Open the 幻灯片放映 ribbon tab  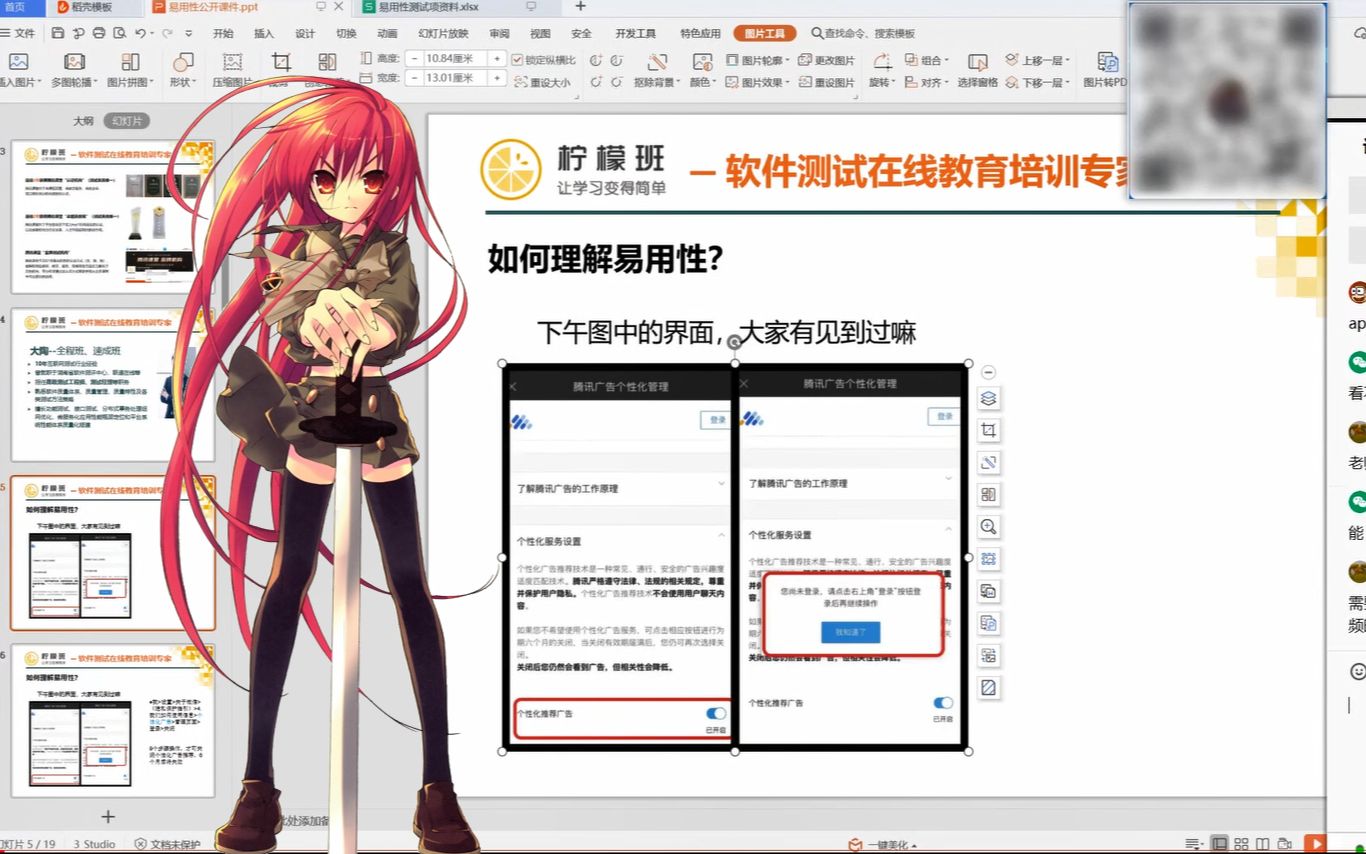(x=443, y=33)
